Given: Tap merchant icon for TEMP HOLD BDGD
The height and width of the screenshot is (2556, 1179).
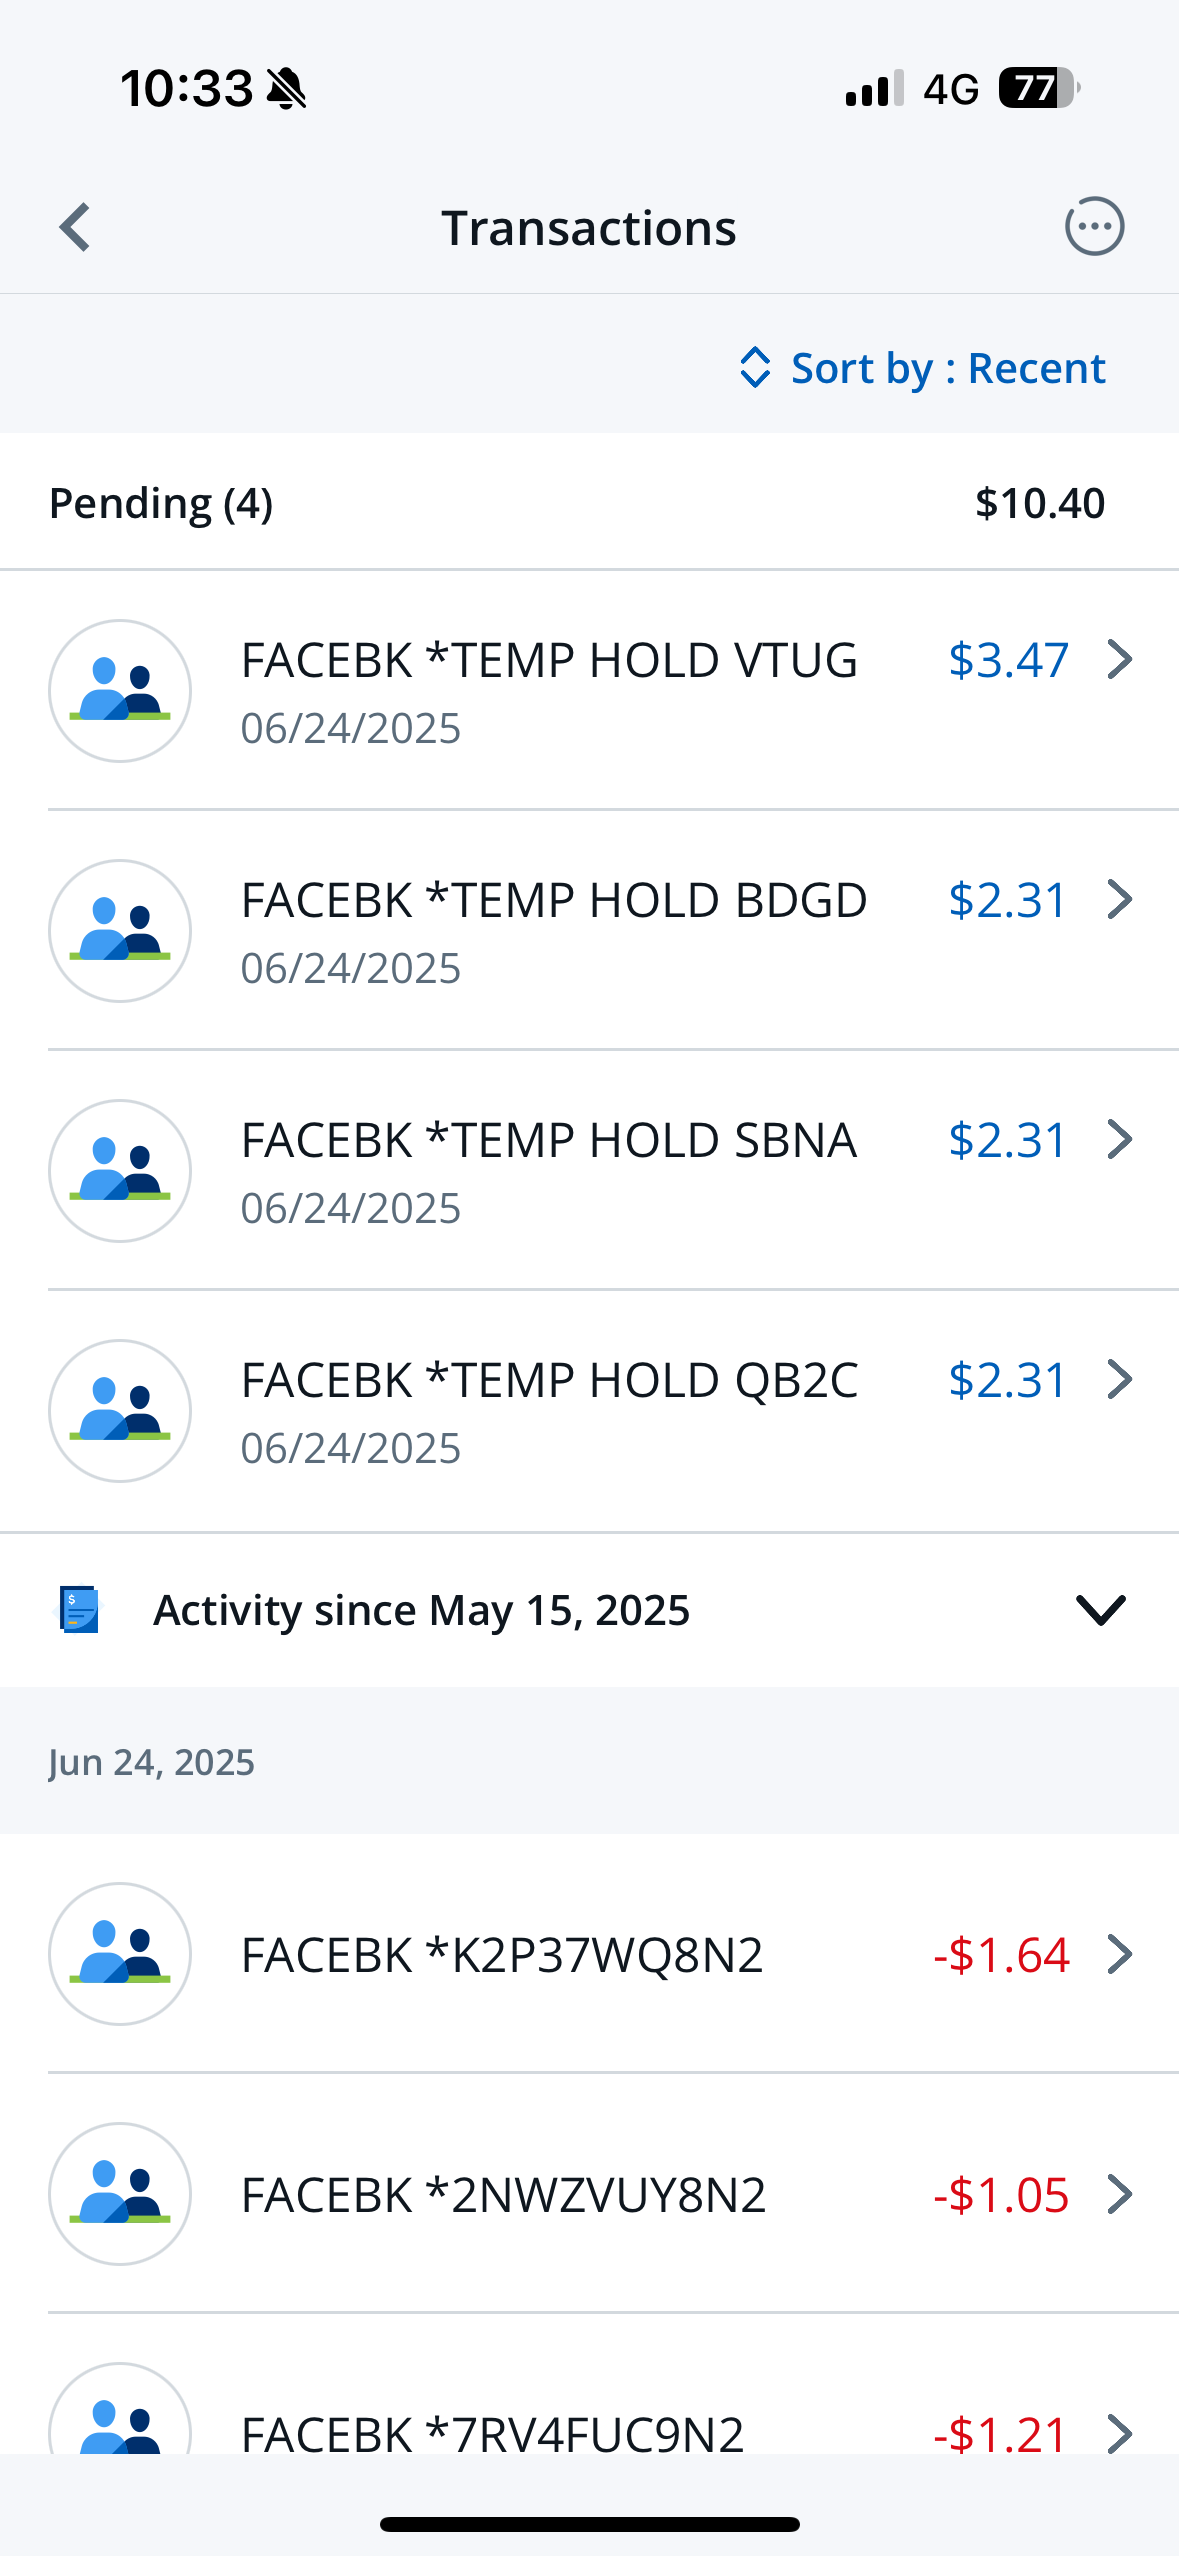Looking at the screenshot, I should pos(120,931).
